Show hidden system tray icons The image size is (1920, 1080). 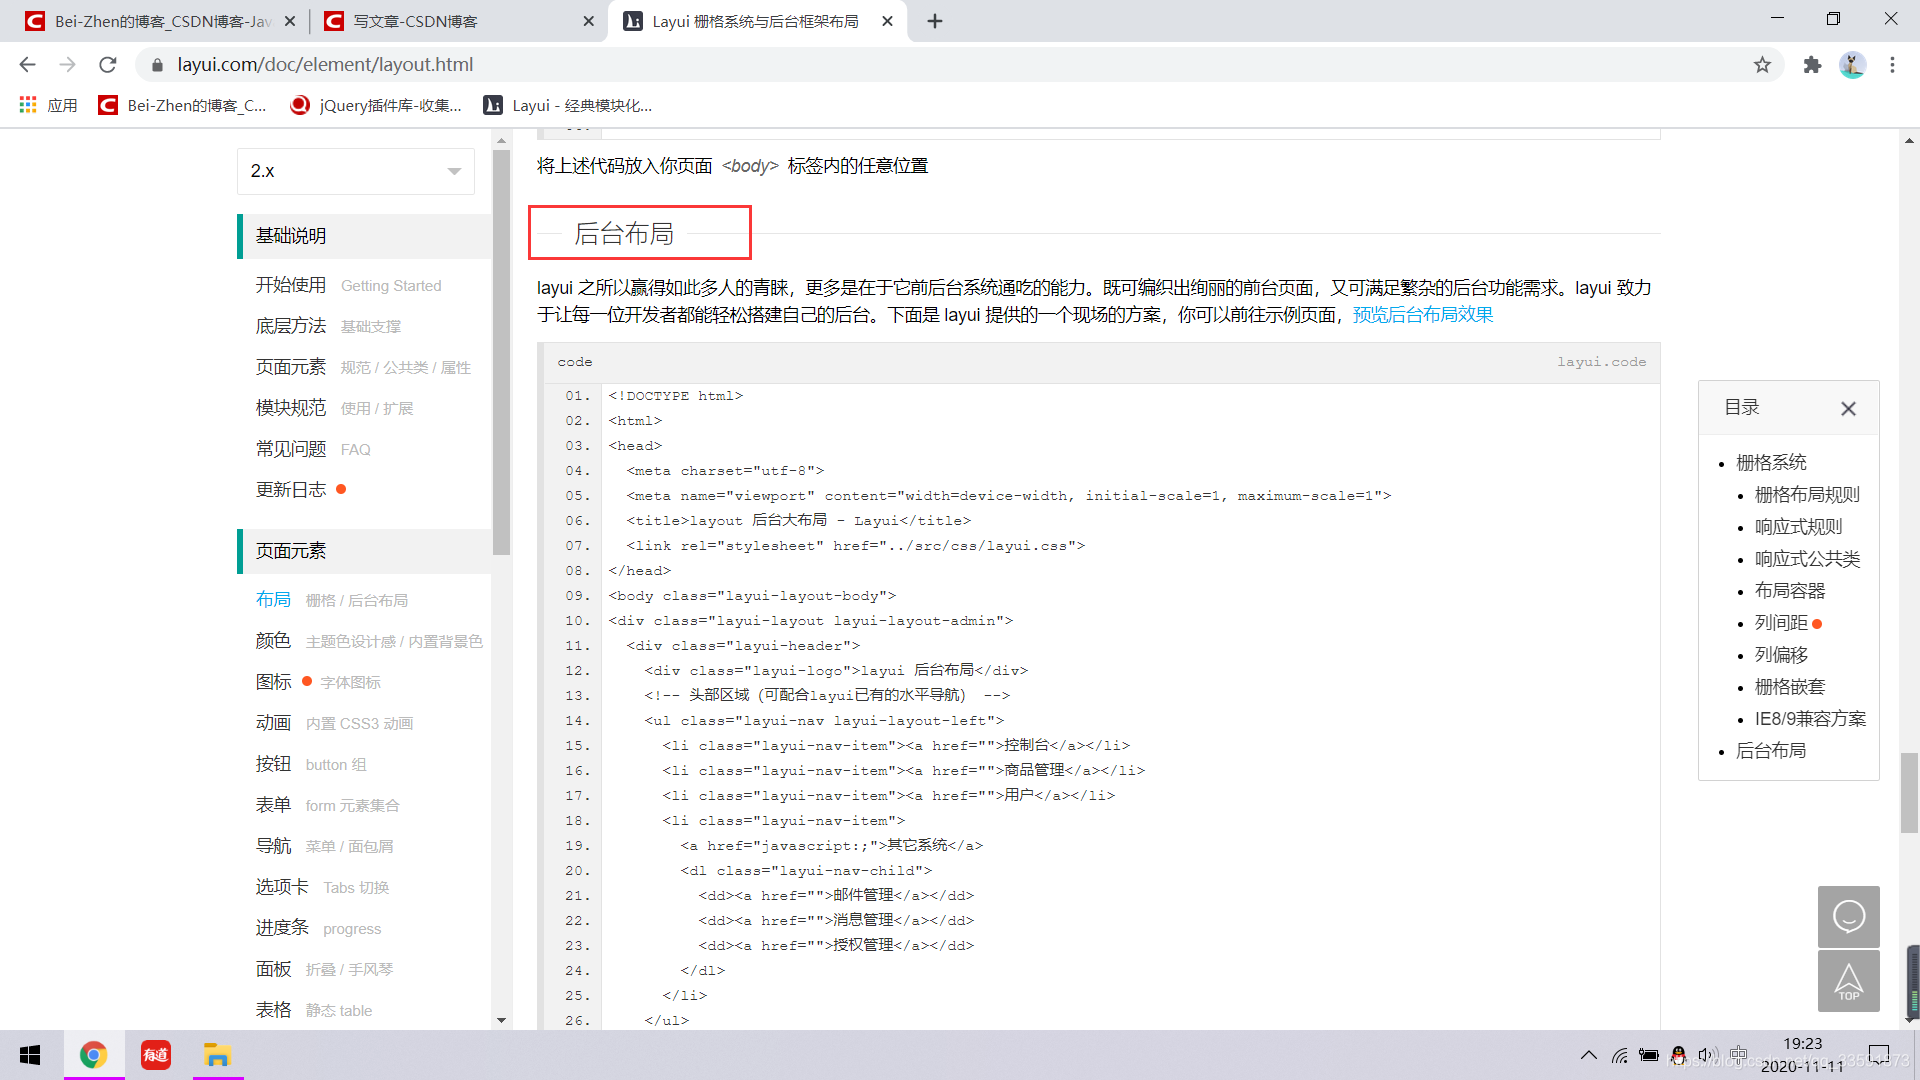[x=1588, y=1055]
